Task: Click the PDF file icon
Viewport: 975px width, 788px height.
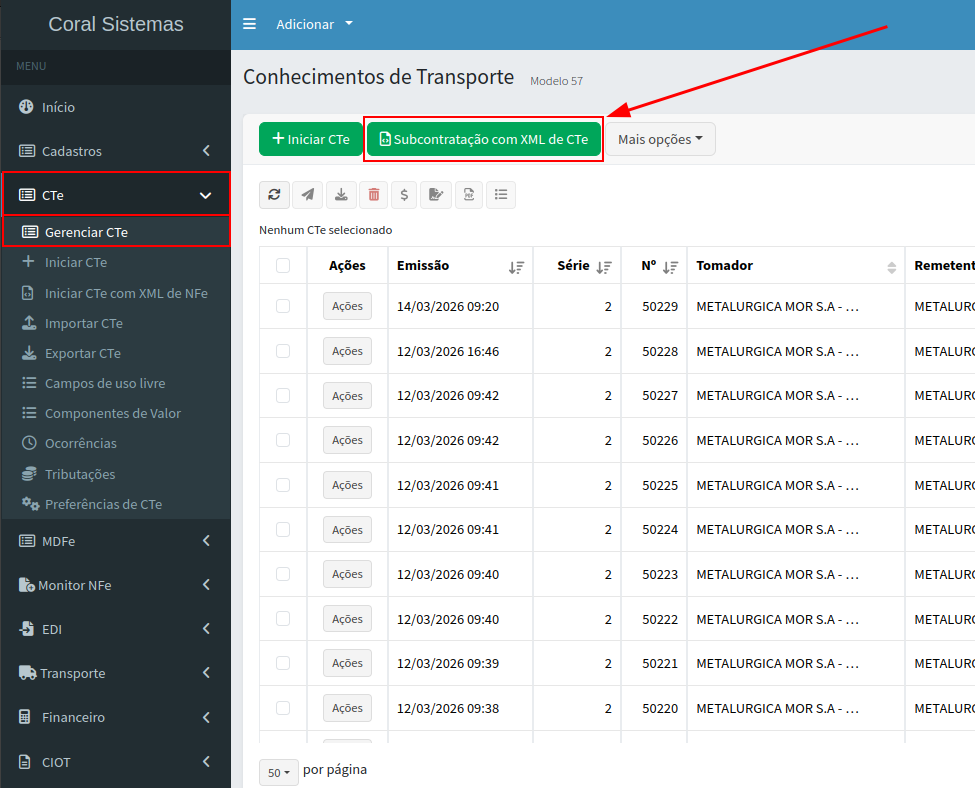Action: (x=469, y=195)
